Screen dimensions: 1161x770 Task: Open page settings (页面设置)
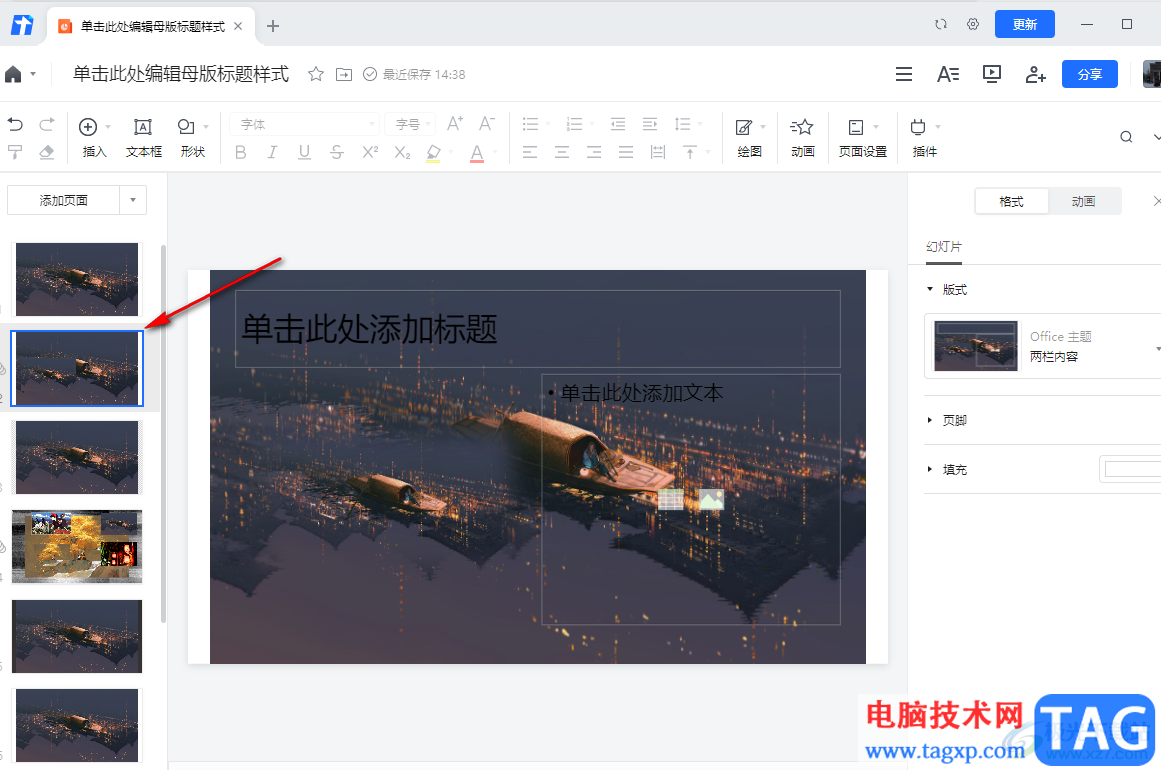[863, 138]
